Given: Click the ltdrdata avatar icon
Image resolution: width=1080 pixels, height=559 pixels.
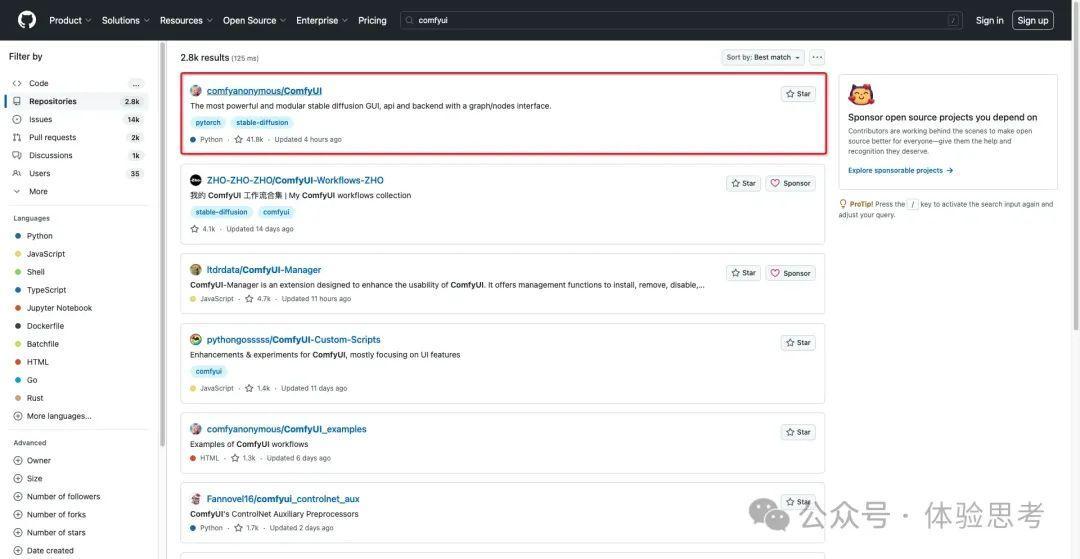Looking at the screenshot, I should pyautogui.click(x=196, y=270).
